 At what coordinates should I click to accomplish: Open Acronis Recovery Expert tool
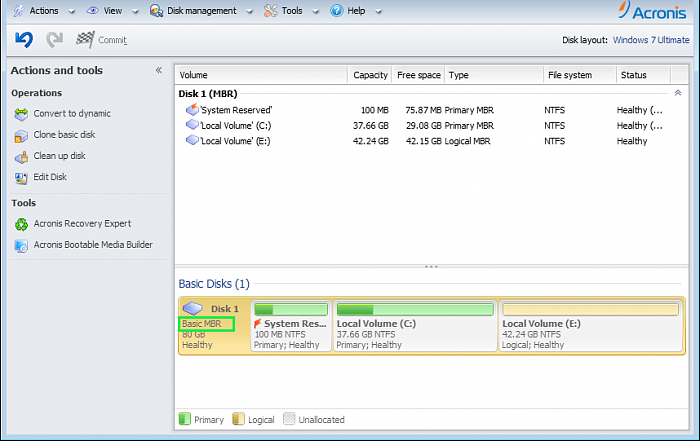(82, 224)
